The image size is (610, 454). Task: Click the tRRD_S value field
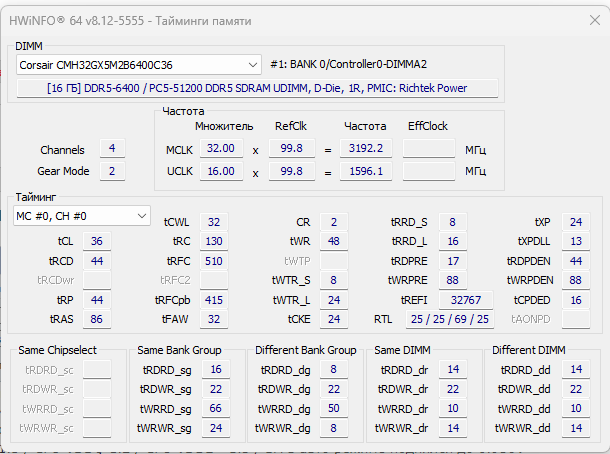click(x=453, y=222)
